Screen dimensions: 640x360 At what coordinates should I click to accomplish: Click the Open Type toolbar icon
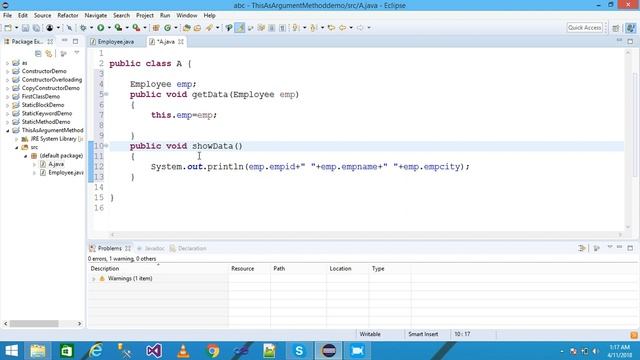tap(187, 28)
